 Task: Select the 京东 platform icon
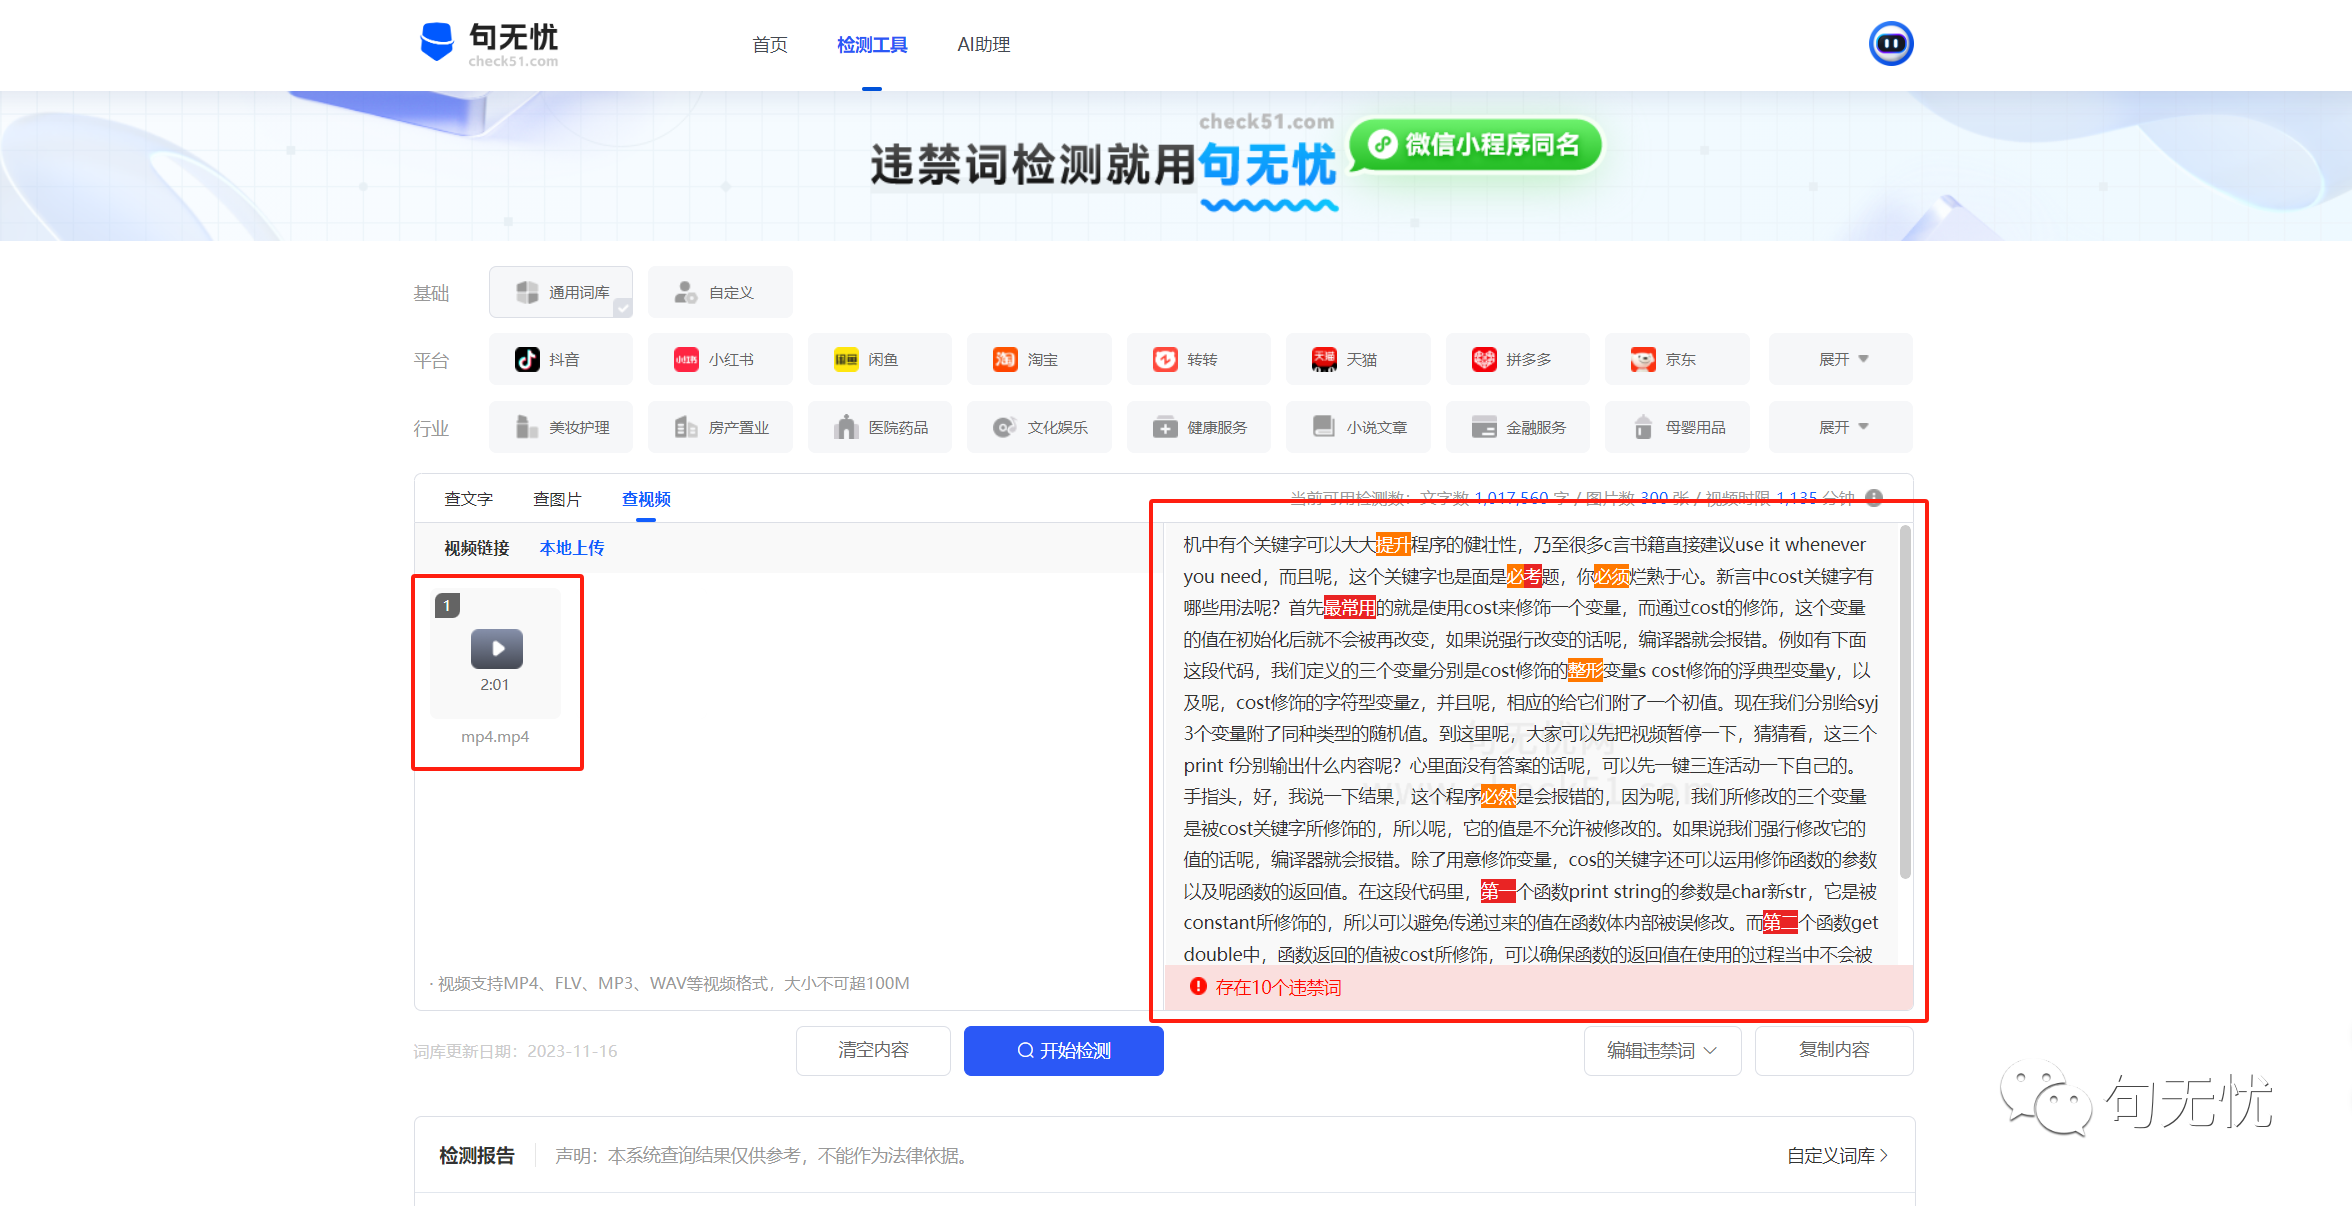(1643, 360)
